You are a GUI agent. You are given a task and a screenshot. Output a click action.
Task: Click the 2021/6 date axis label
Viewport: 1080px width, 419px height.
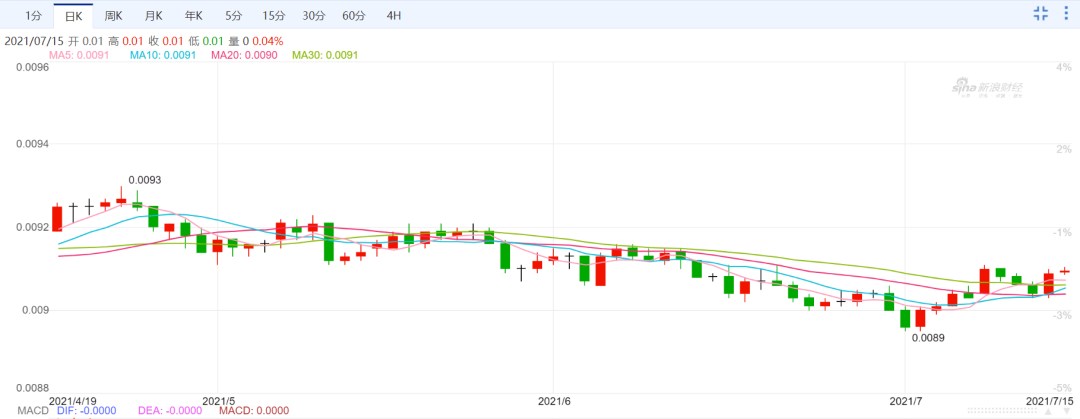554,400
